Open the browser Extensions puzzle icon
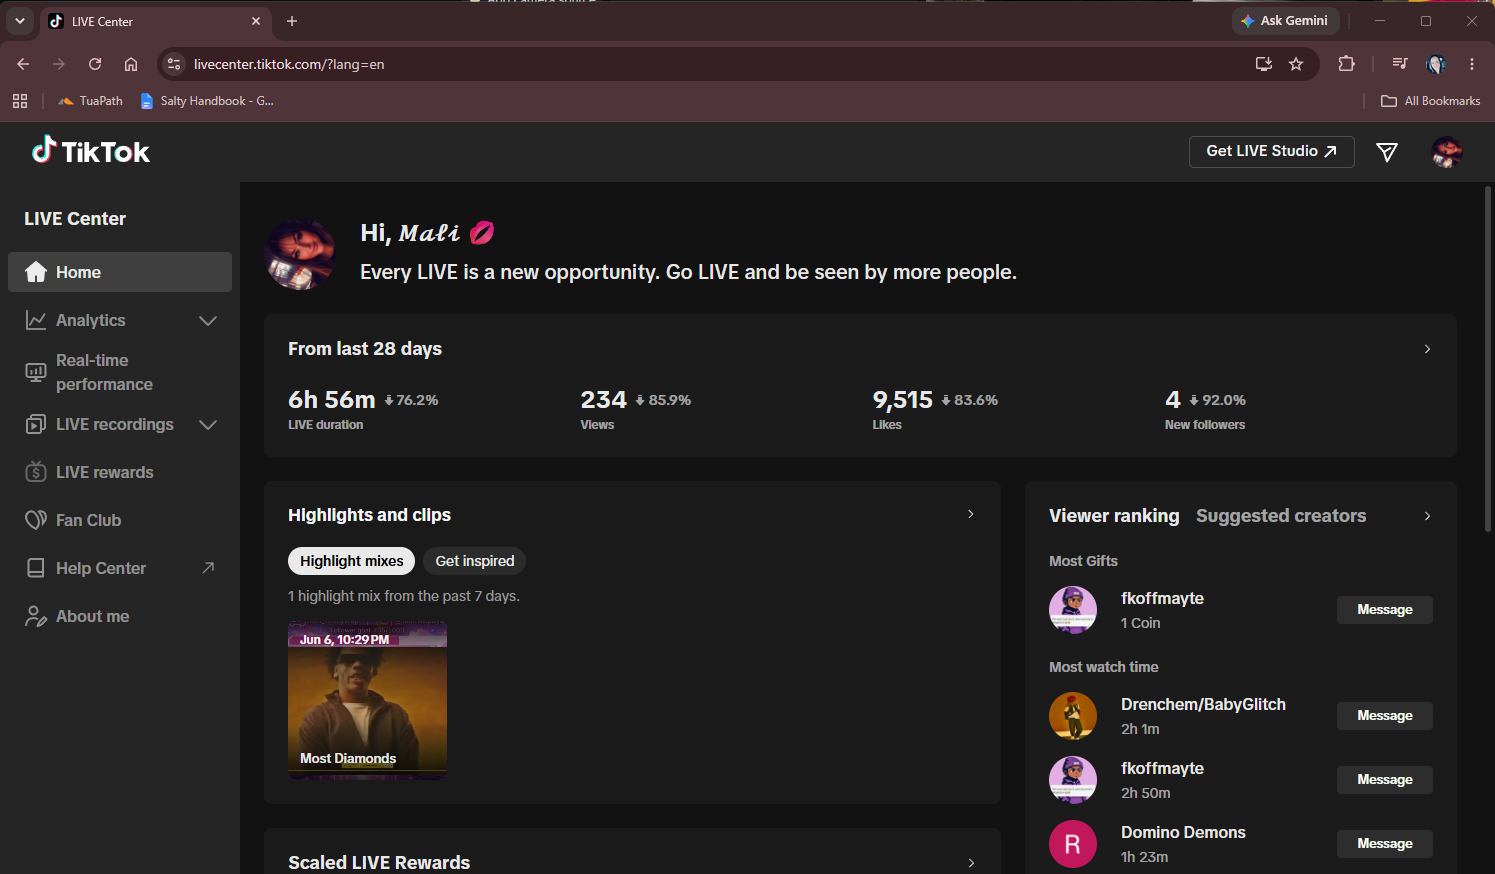The height and width of the screenshot is (874, 1495). (x=1347, y=64)
